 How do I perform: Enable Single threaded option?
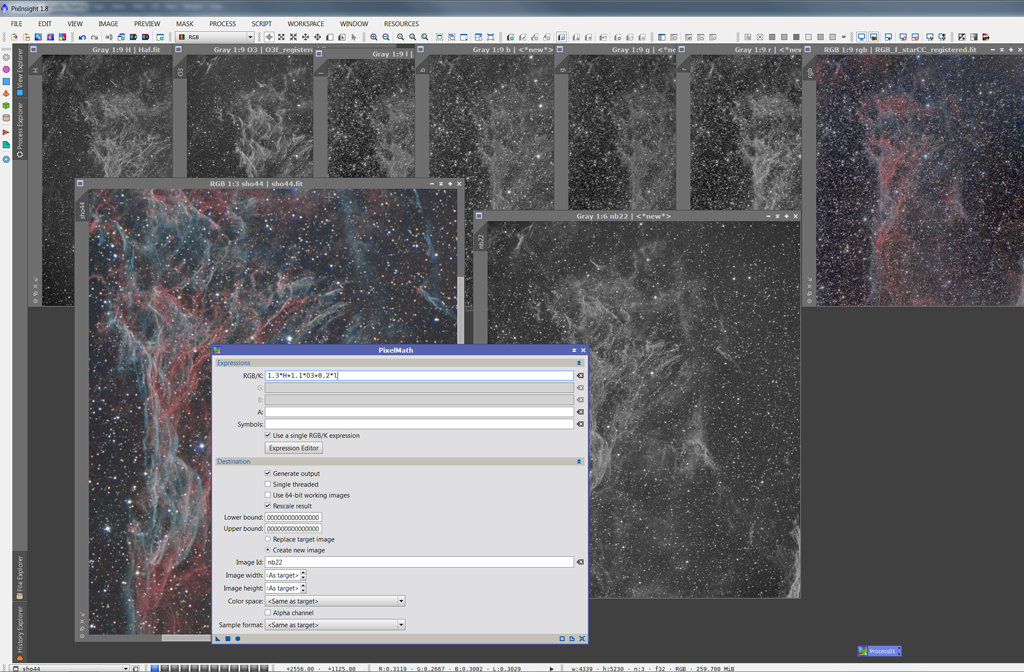pyautogui.click(x=268, y=484)
